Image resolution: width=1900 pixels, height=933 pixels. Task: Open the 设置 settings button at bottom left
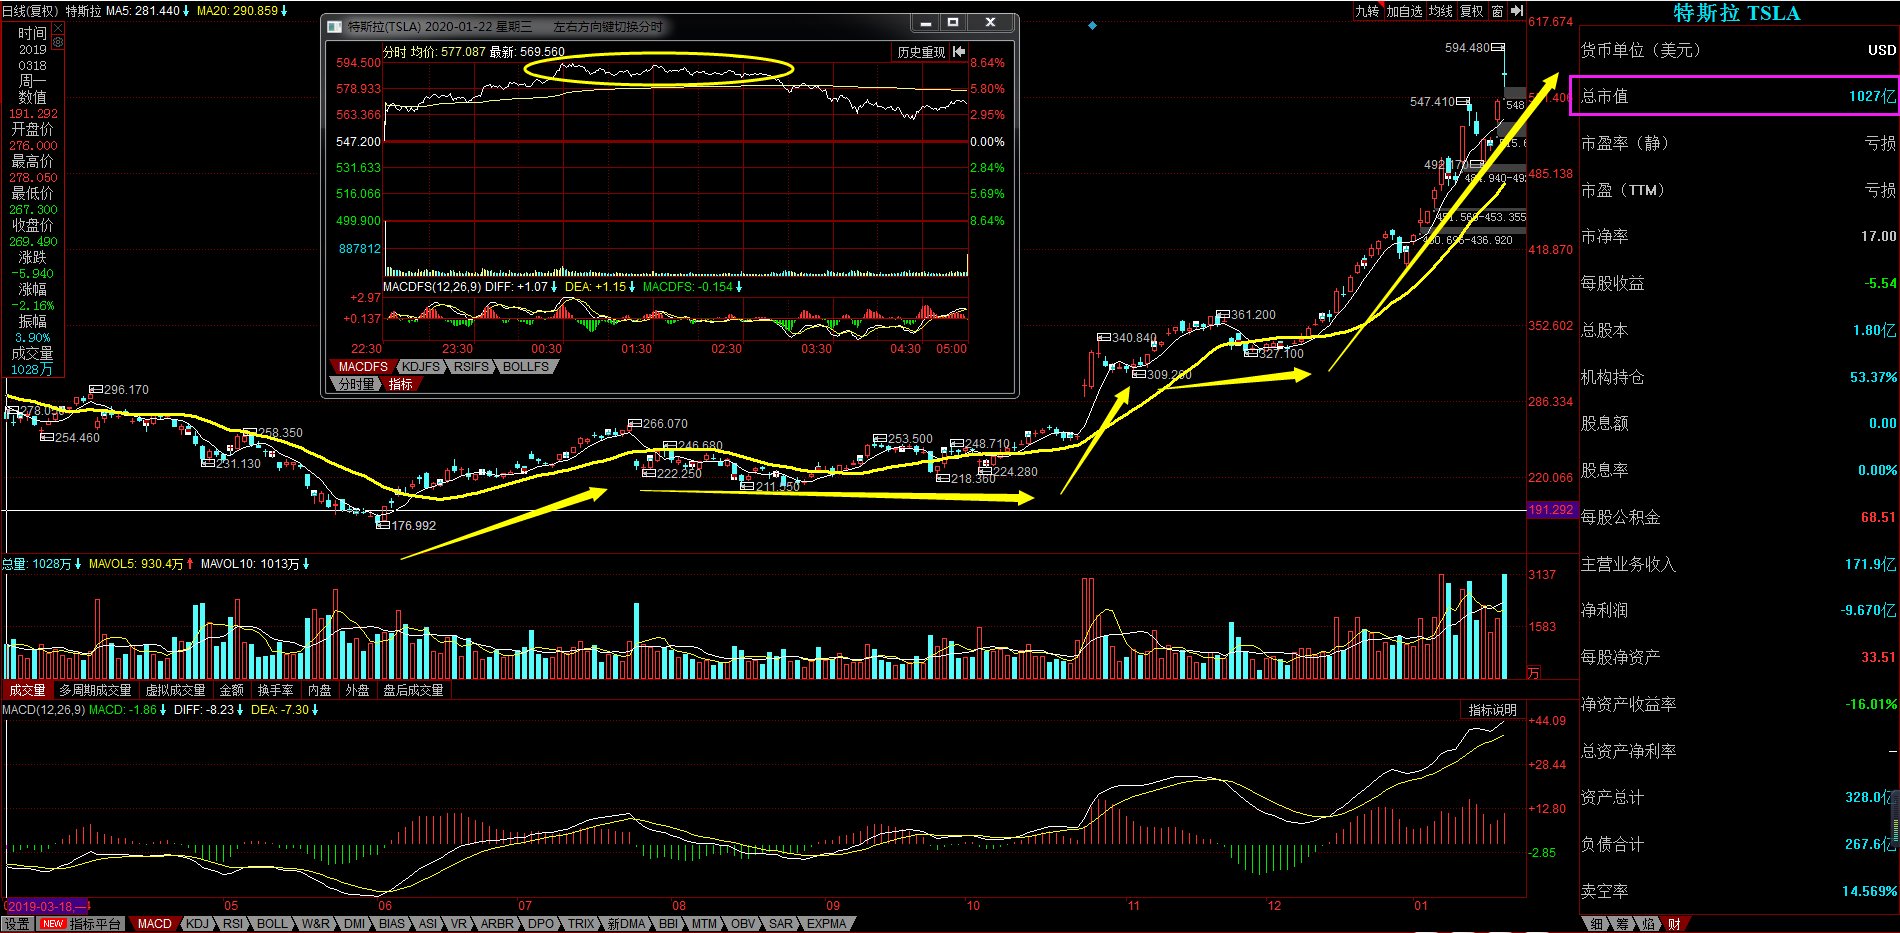17,924
